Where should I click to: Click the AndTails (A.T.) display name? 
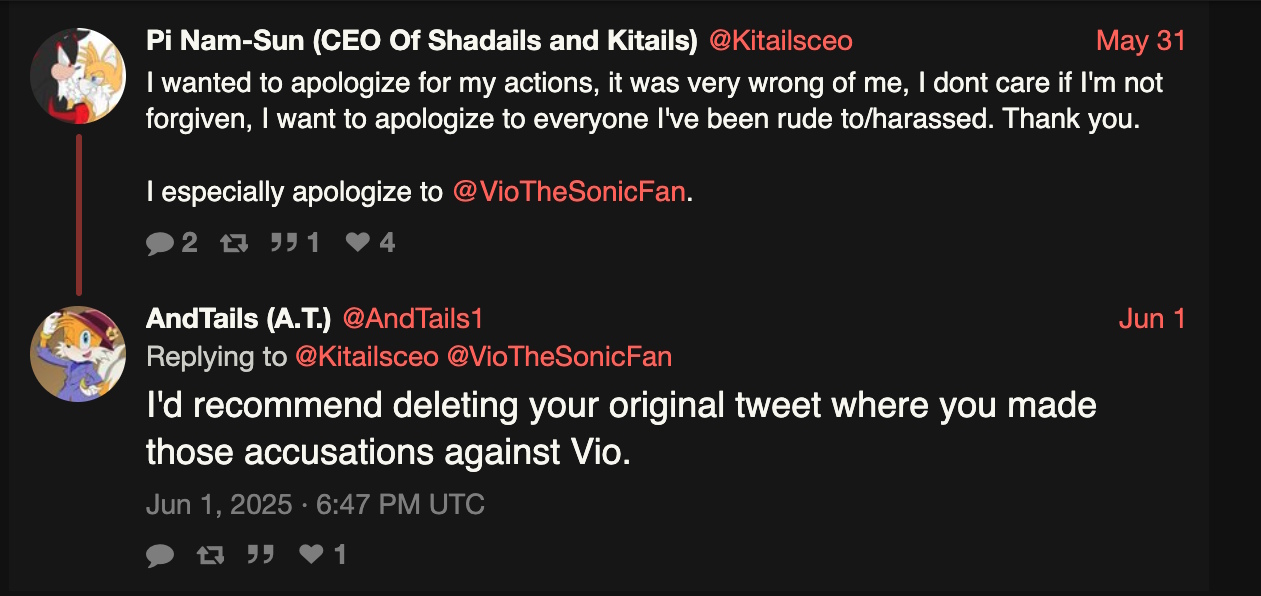pos(238,319)
